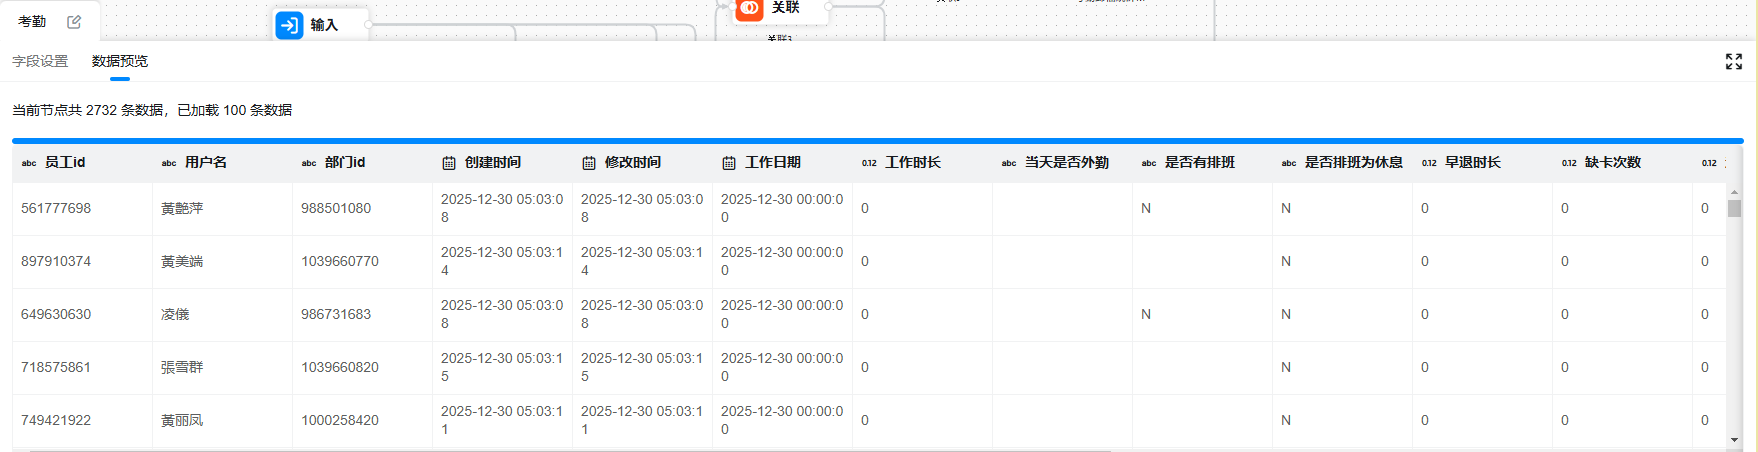Click the calendar icon for 修改时间
Screen dimensions: 1758x452
[x=589, y=163]
